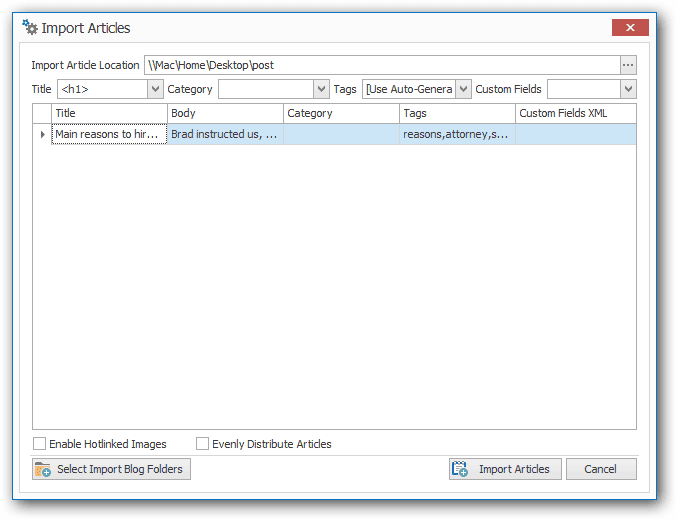This screenshot has height=520, width=677.
Task: Click the Import Article Location path field
Action: [383, 65]
